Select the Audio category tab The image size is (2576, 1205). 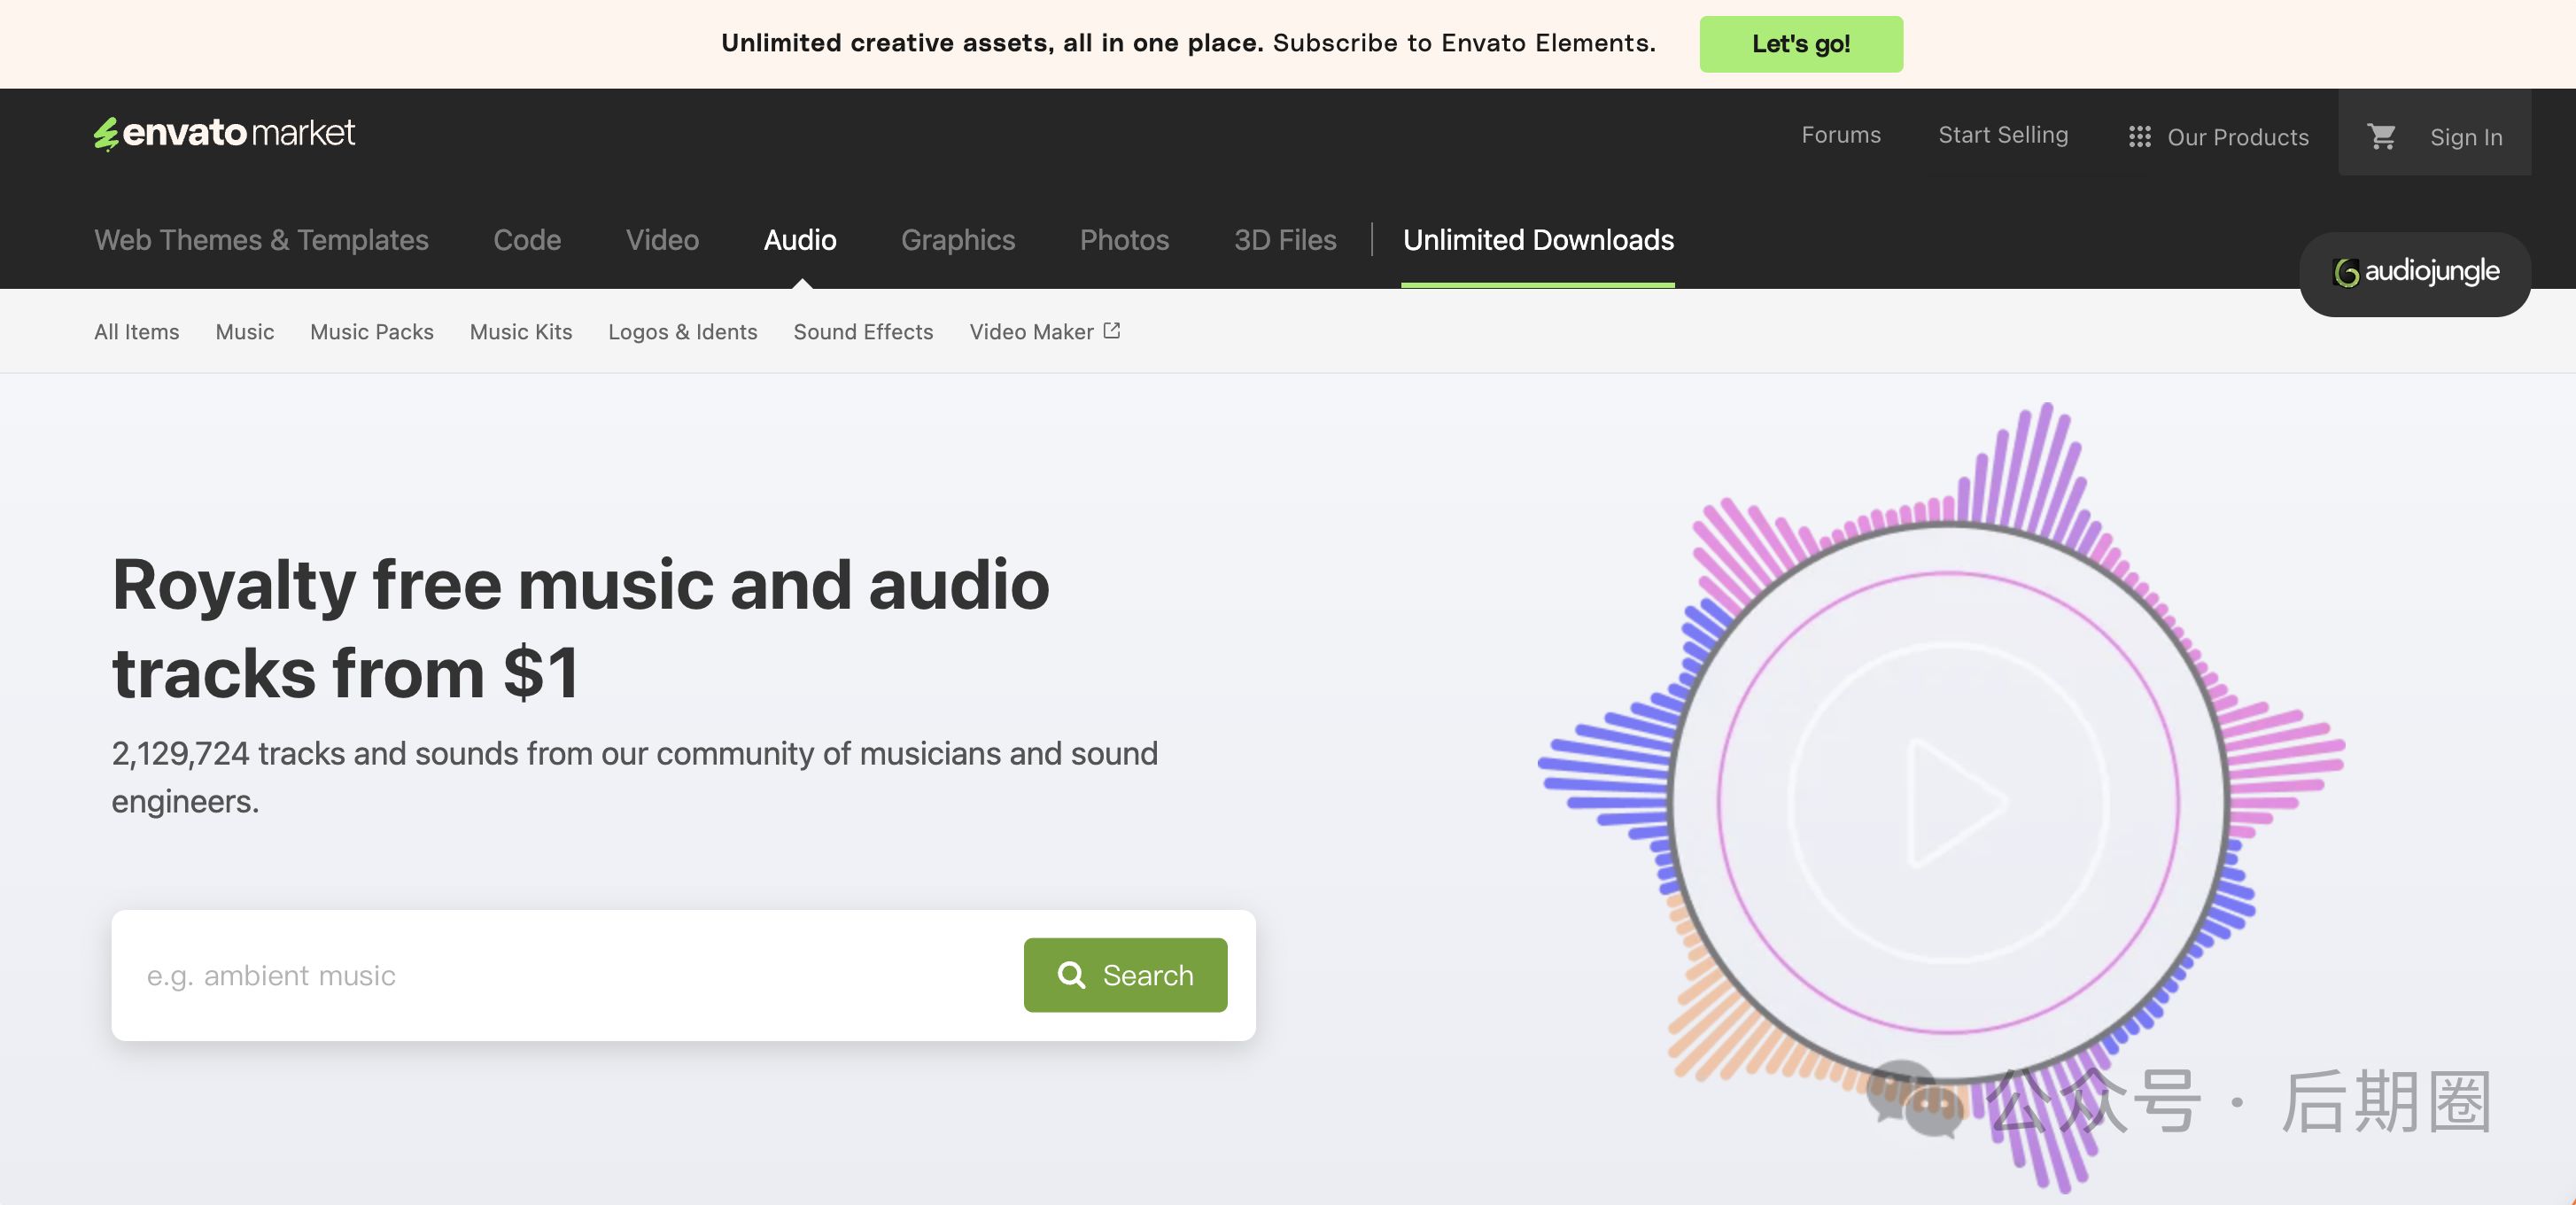[800, 240]
